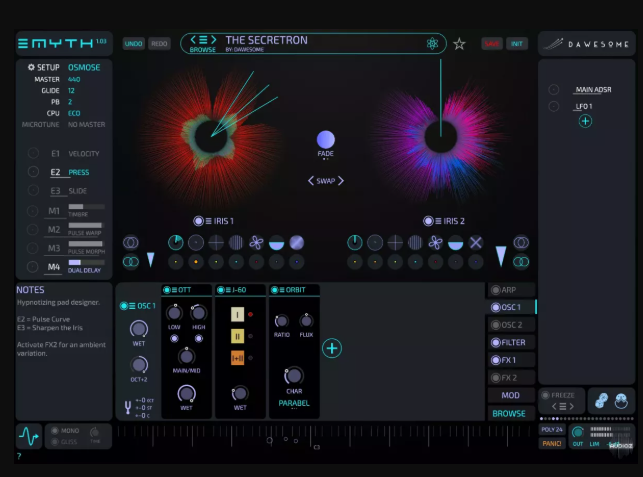Switch to the MOD tab
The image size is (643, 477).
coord(511,395)
